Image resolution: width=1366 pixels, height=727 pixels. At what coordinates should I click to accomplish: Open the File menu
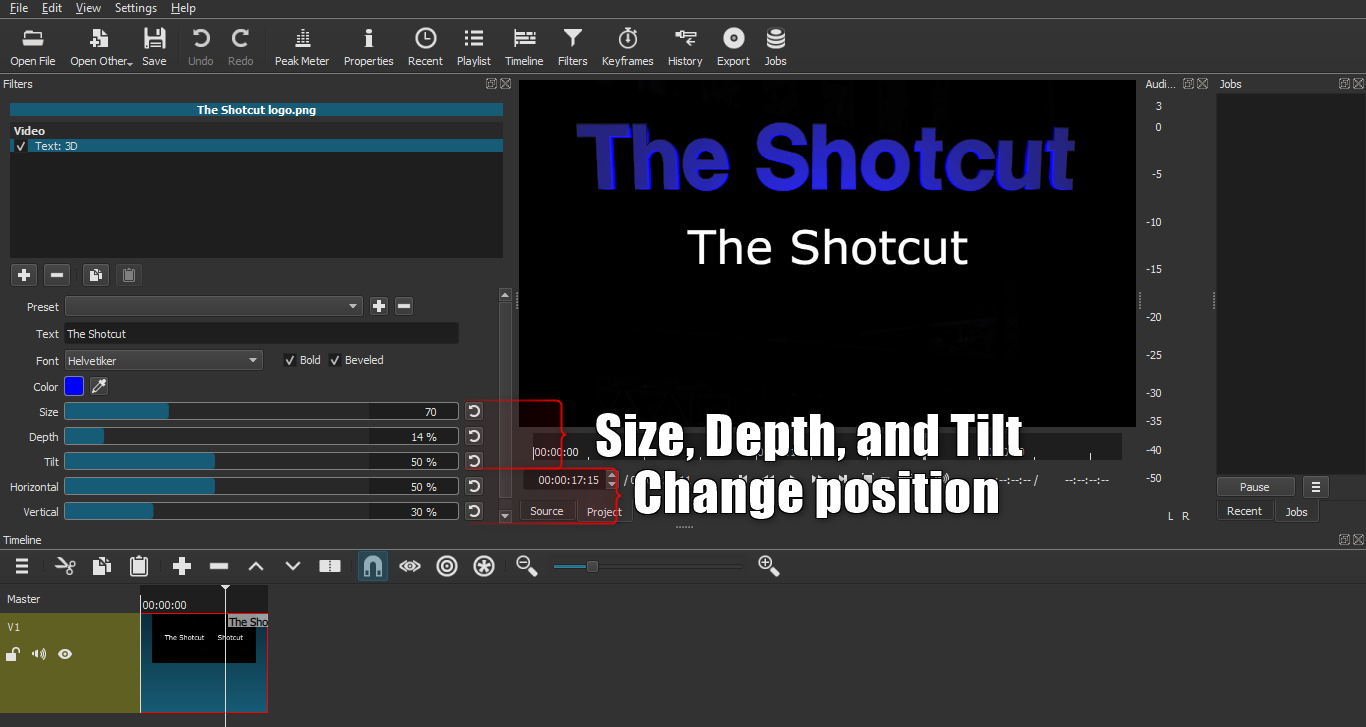tap(19, 8)
